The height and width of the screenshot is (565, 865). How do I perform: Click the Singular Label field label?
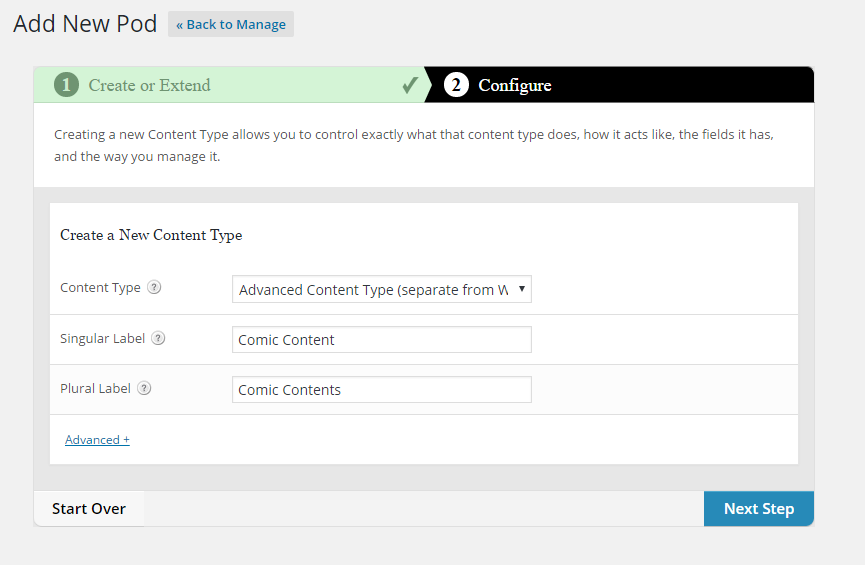[102, 338]
